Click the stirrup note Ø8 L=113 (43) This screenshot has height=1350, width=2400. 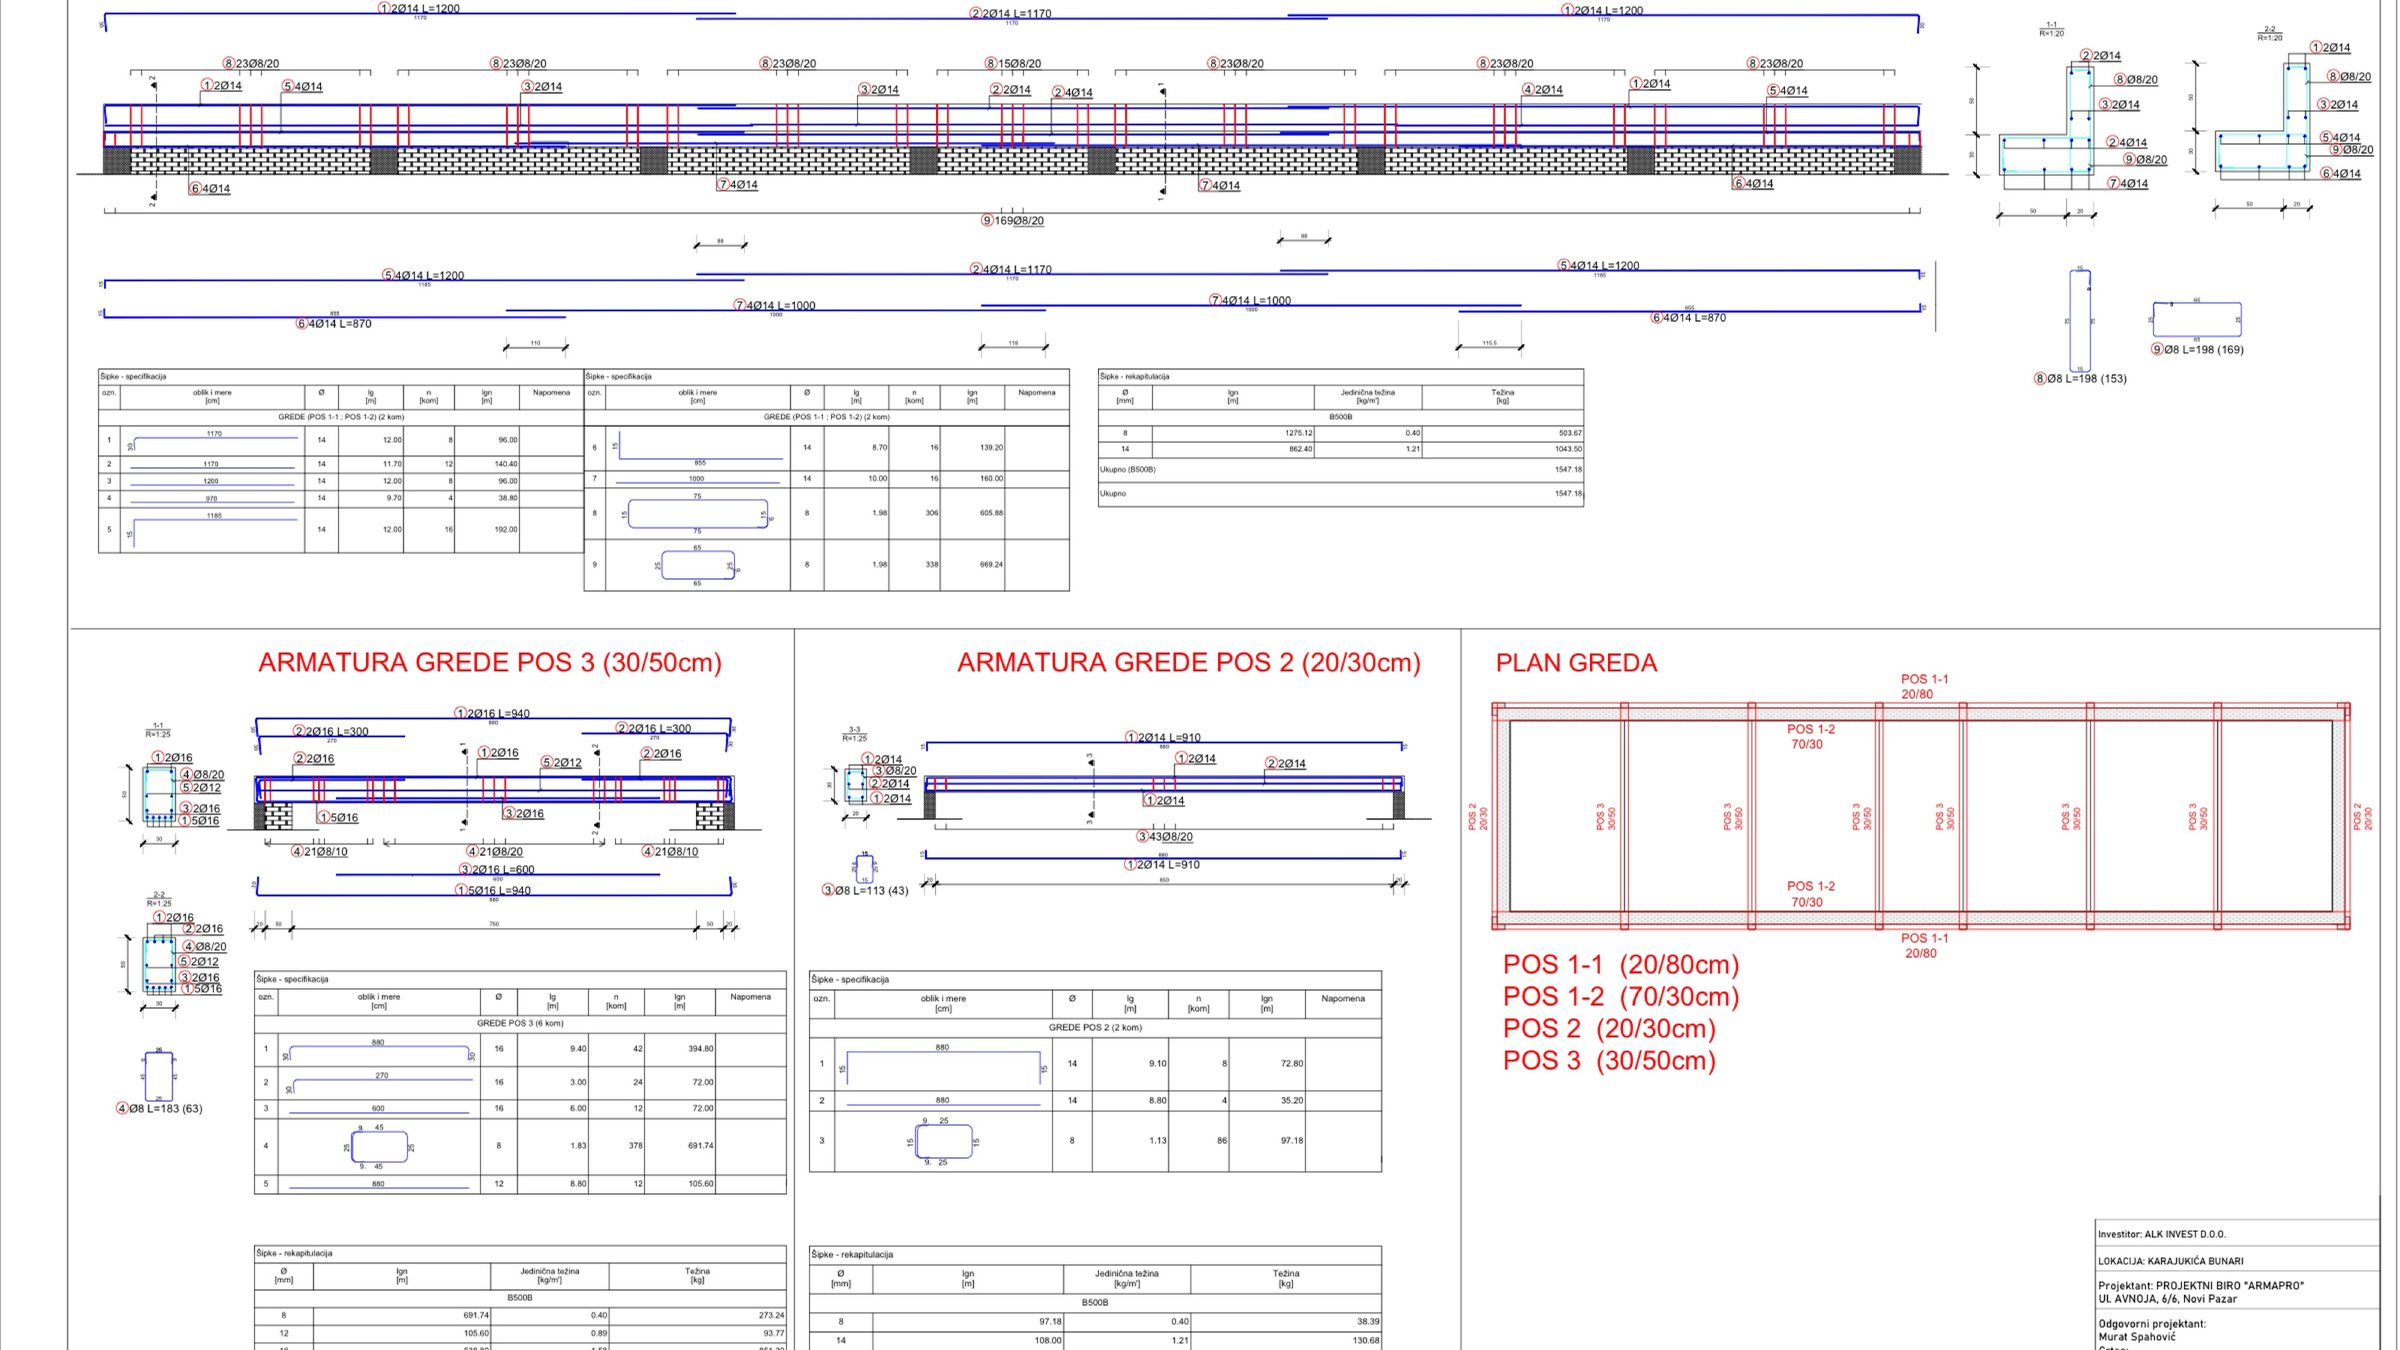pyautogui.click(x=866, y=891)
